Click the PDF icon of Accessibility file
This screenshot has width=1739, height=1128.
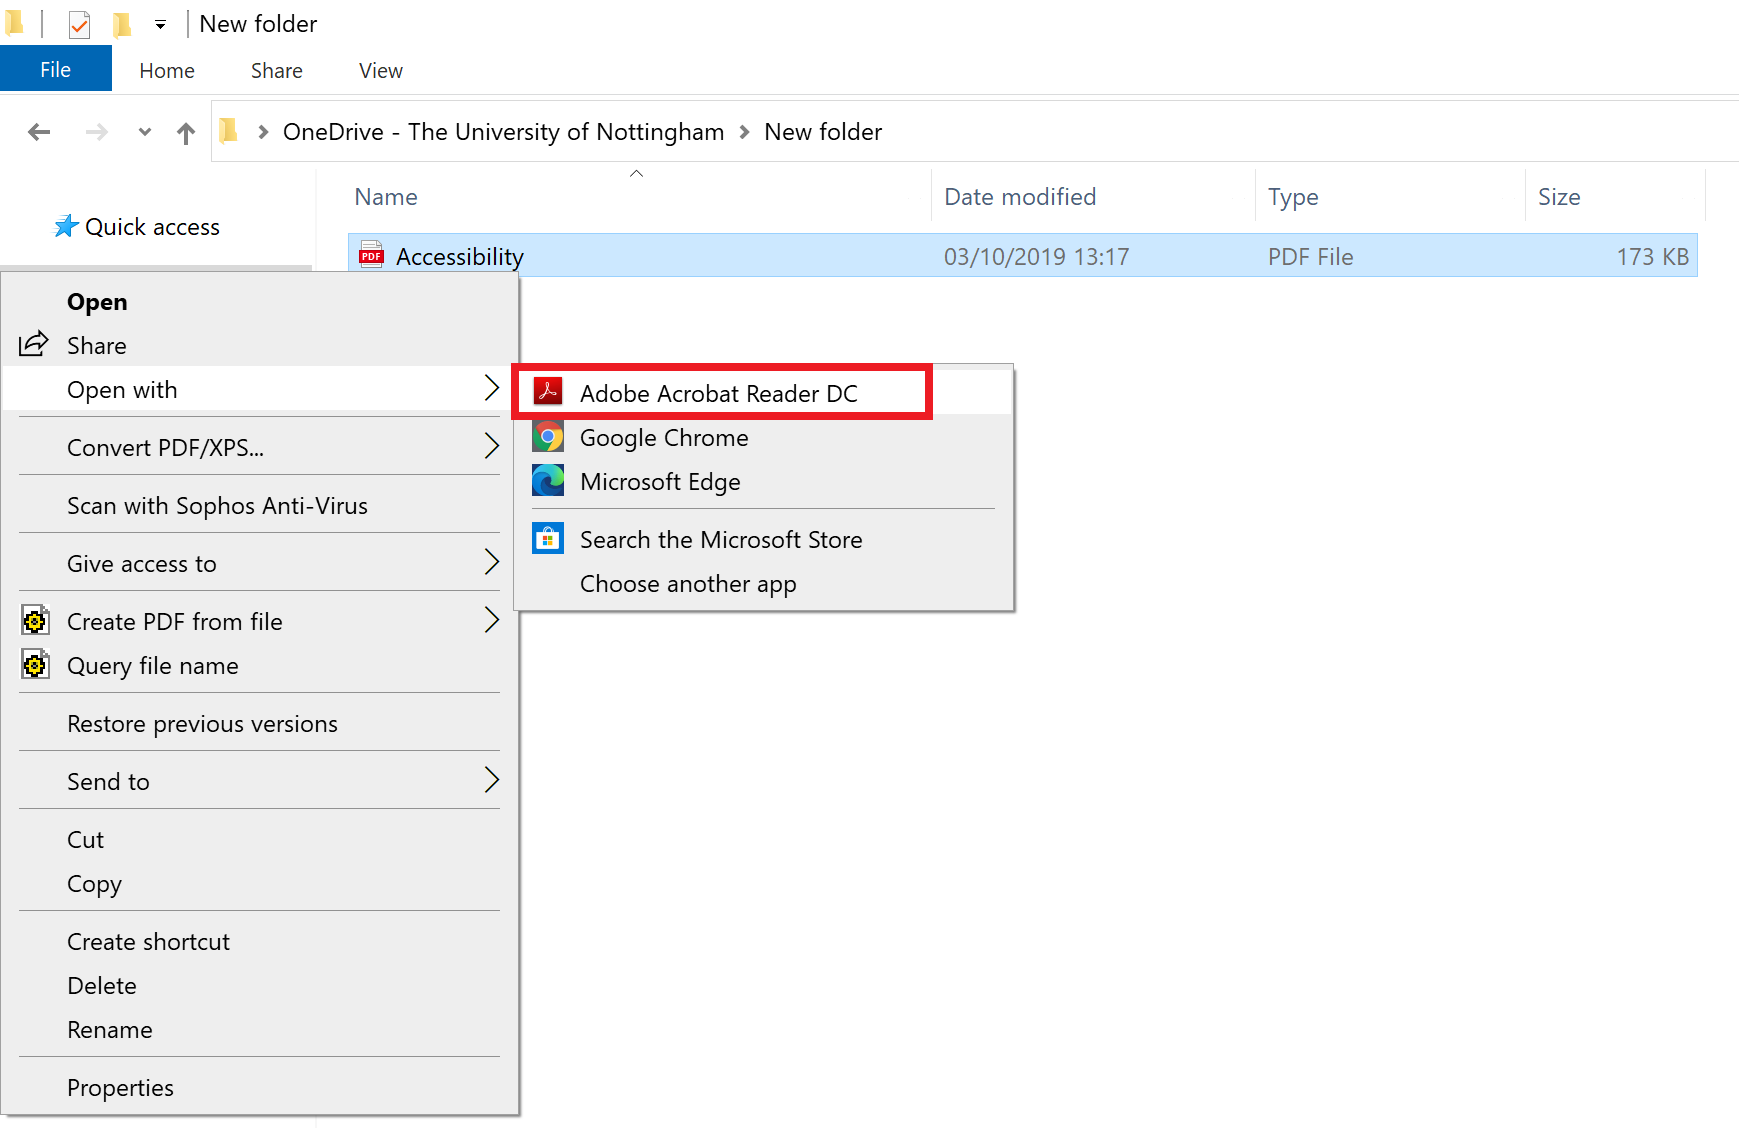tap(371, 255)
